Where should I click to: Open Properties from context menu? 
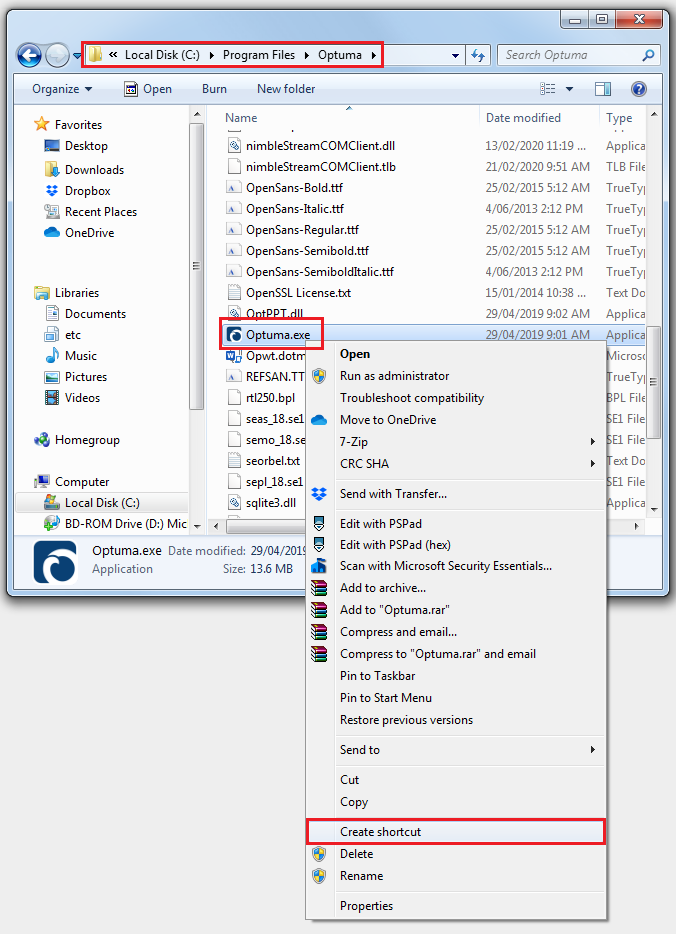point(456,905)
